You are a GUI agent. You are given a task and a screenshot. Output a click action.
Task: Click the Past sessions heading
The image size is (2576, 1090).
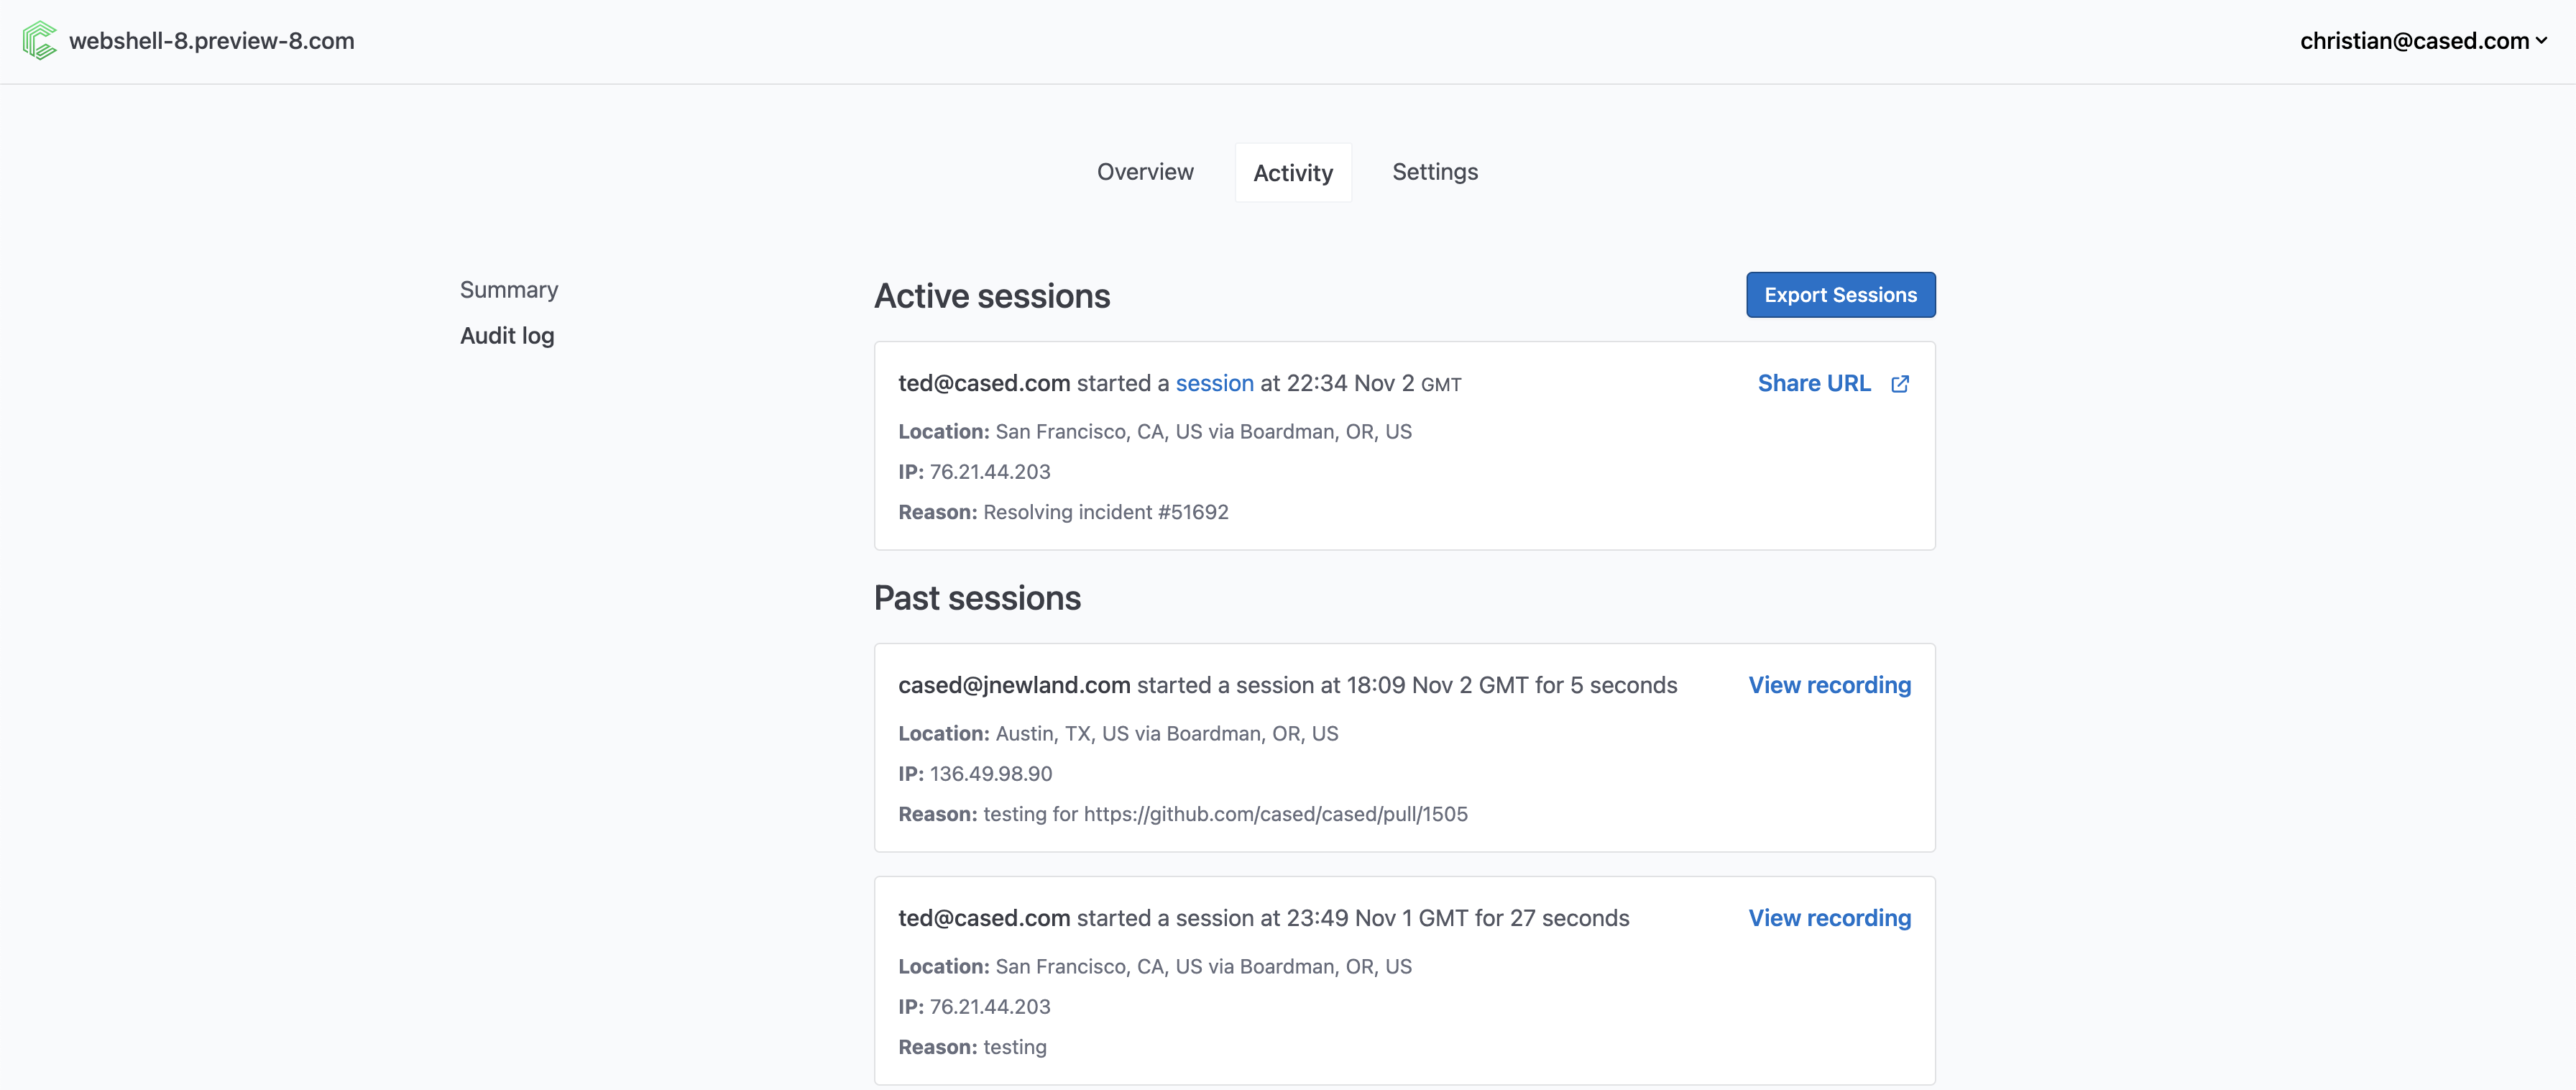click(x=976, y=598)
